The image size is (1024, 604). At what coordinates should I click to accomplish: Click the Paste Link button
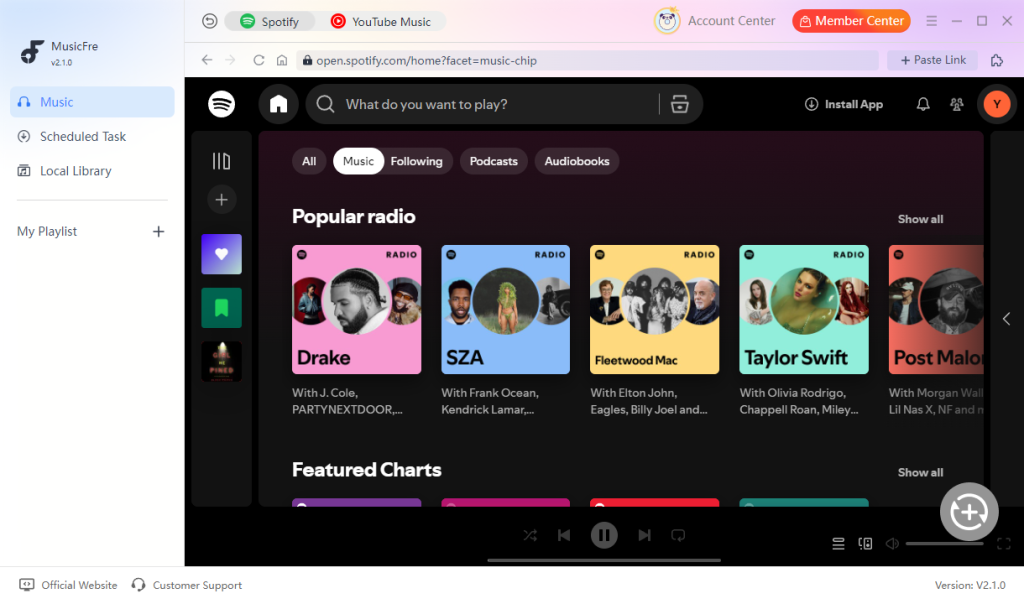[x=933, y=60]
